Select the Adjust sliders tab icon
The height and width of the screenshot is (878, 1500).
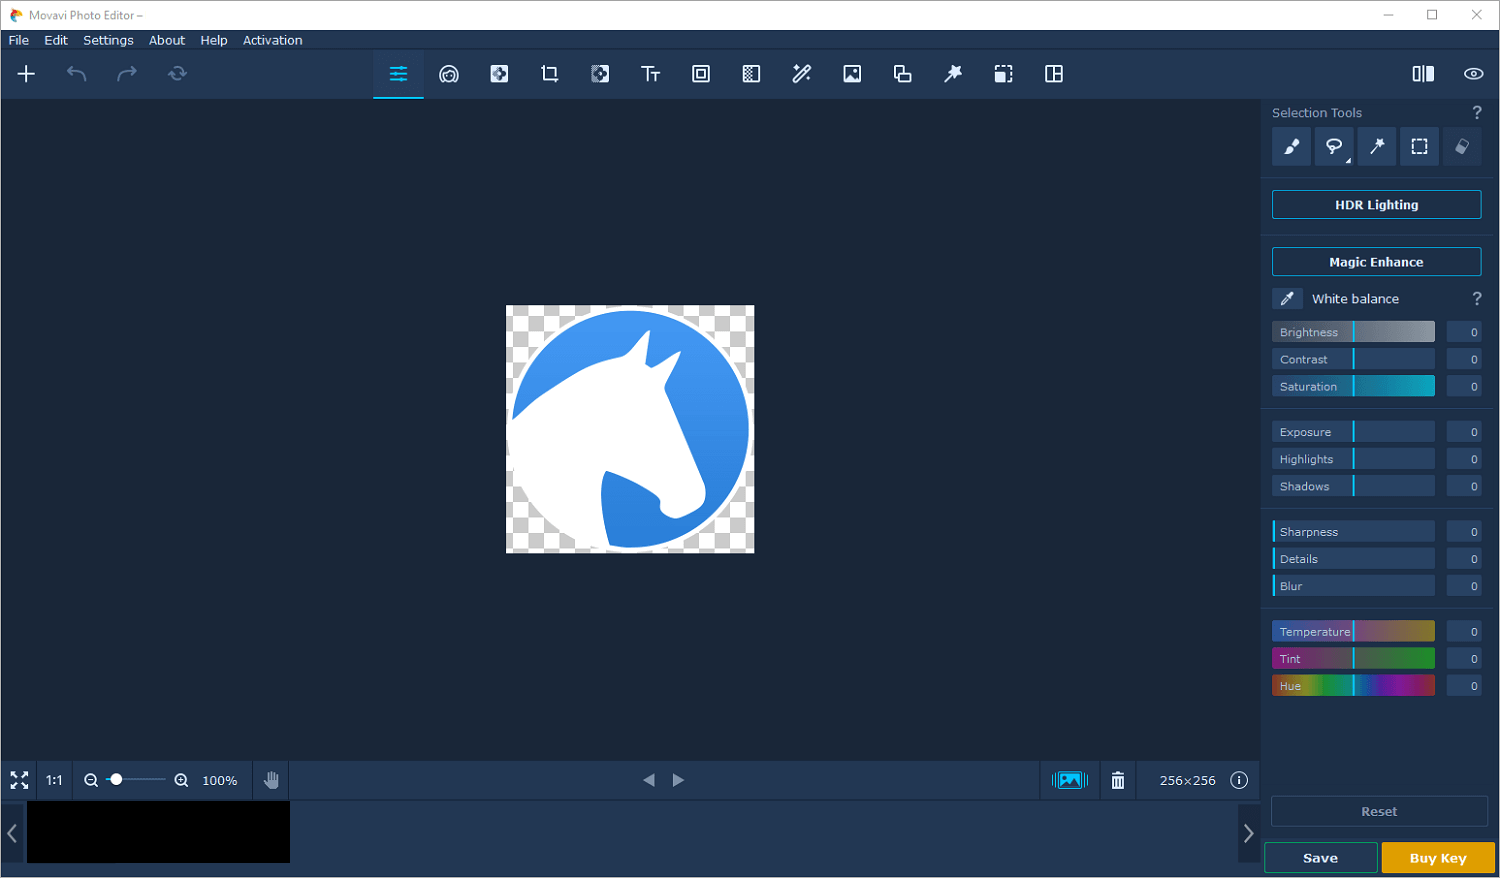[398, 74]
